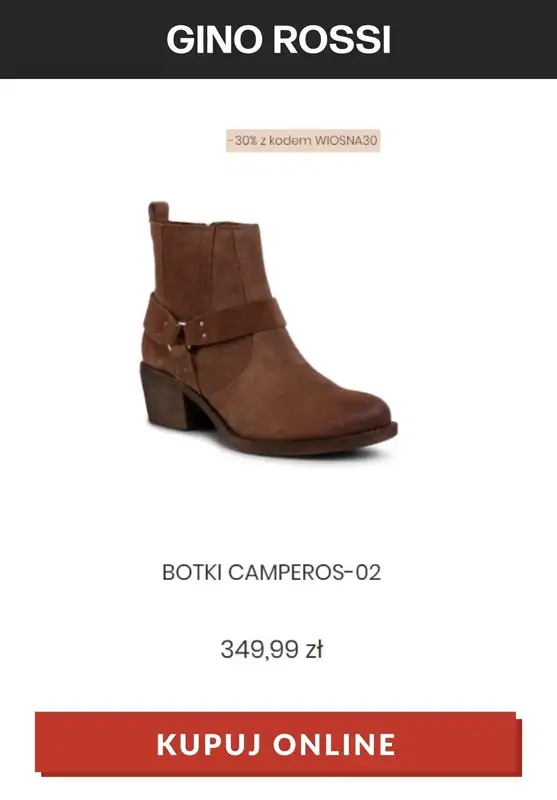This screenshot has width=557, height=800.
Task: Click the block heel of the boot
Action: point(163,395)
